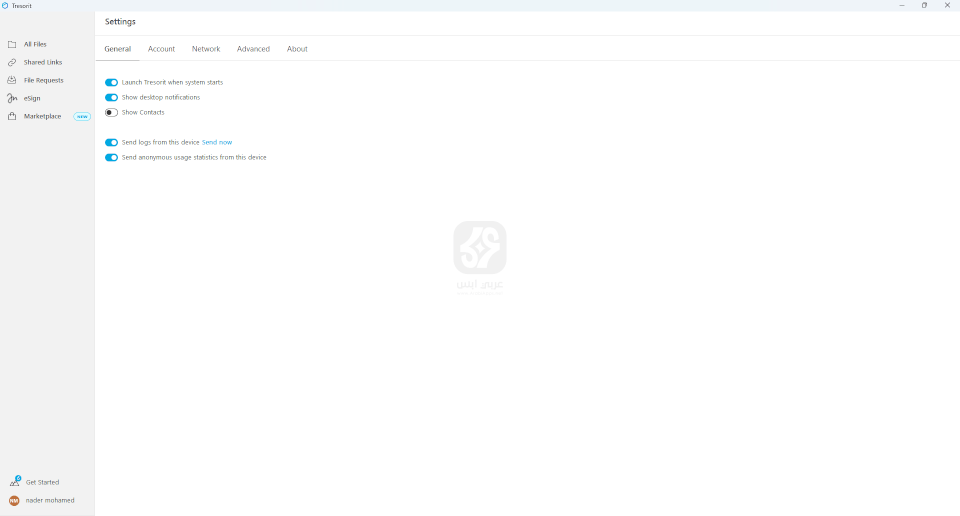The width and height of the screenshot is (960, 516).
Task: Disable anonymous usage statistics toggle
Action: (111, 157)
